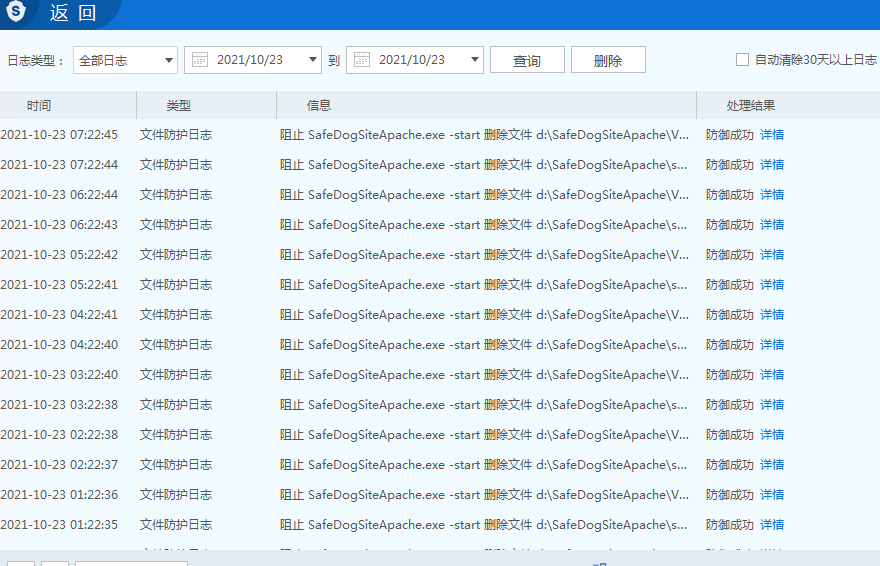Click the info message of the 05:22:41 log
Viewport: 880px width, 566px height.
[483, 285]
